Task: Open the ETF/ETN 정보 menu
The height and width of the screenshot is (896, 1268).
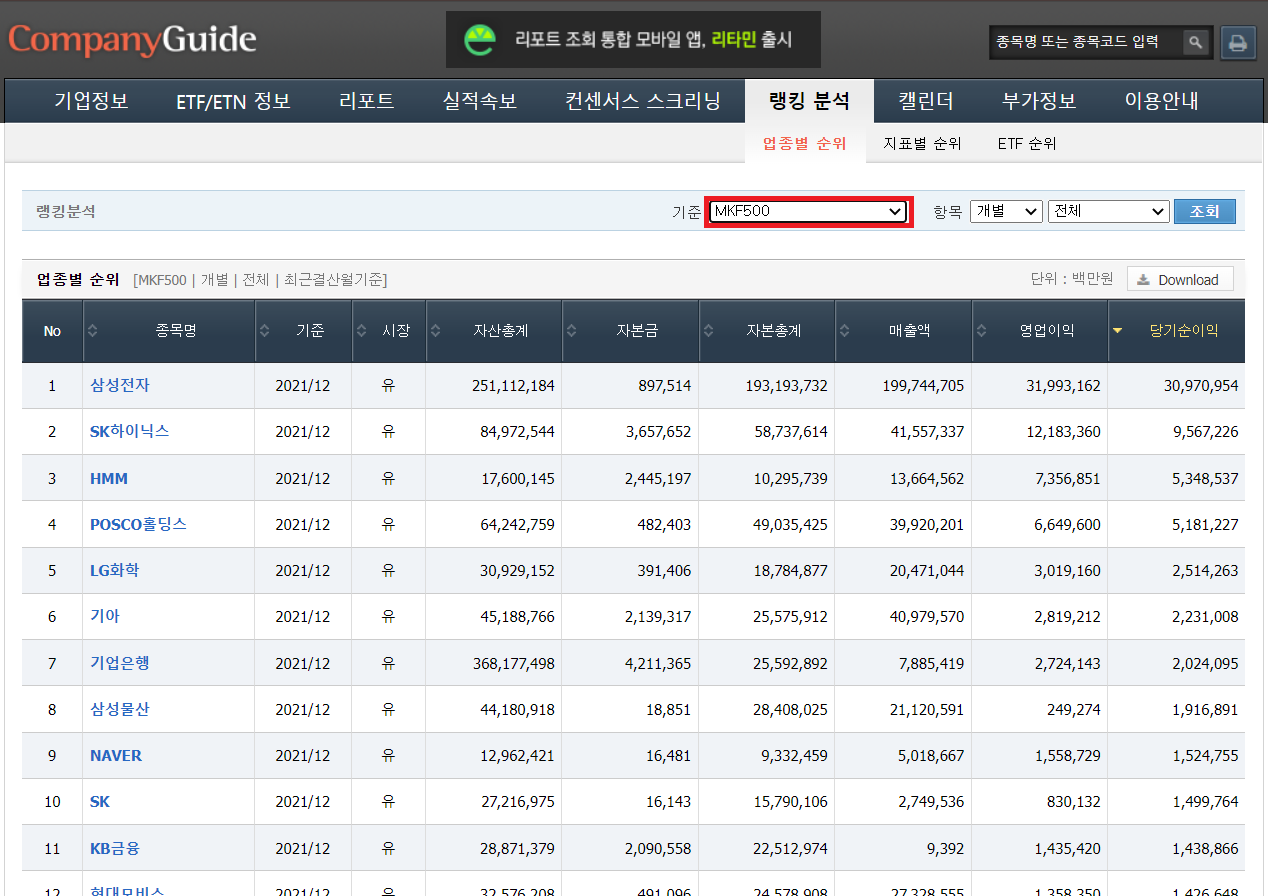Action: (x=233, y=101)
